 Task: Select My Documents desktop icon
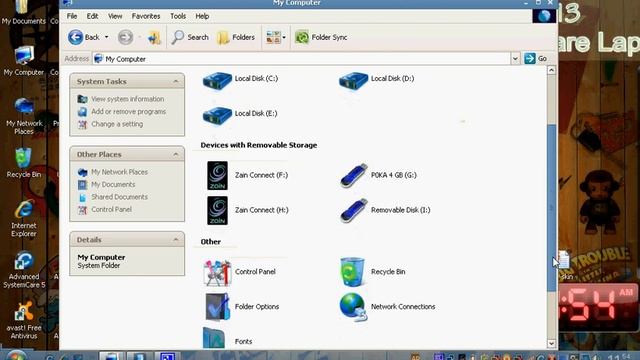pyautogui.click(x=24, y=13)
